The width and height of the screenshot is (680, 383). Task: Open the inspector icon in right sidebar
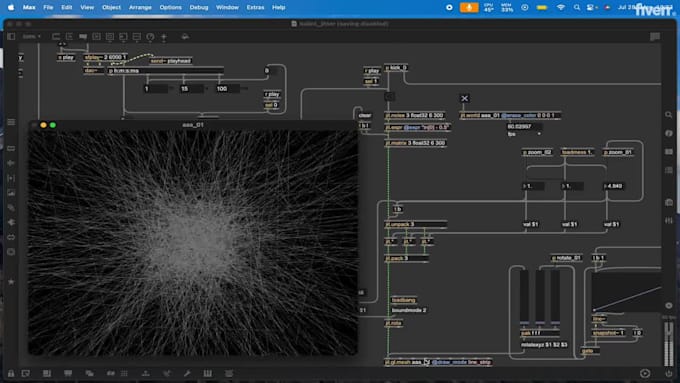pos(668,133)
